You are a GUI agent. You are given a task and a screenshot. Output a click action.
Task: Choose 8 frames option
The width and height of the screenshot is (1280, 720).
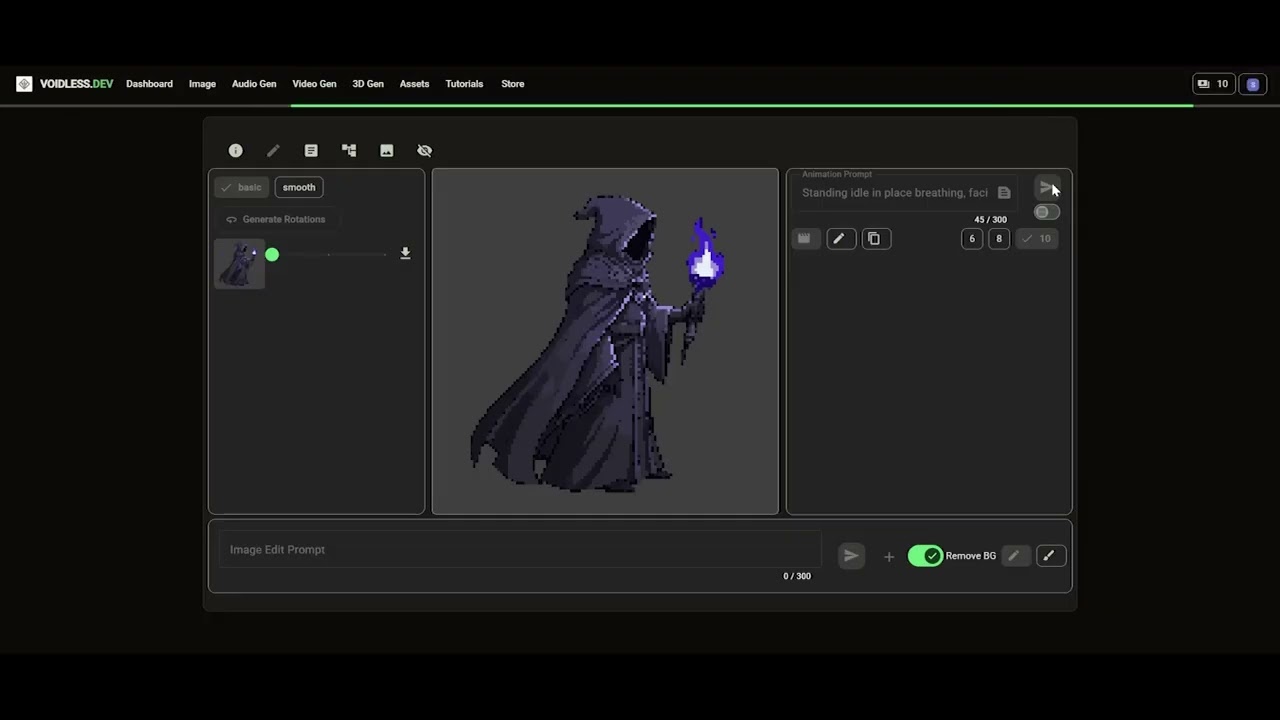(x=999, y=239)
